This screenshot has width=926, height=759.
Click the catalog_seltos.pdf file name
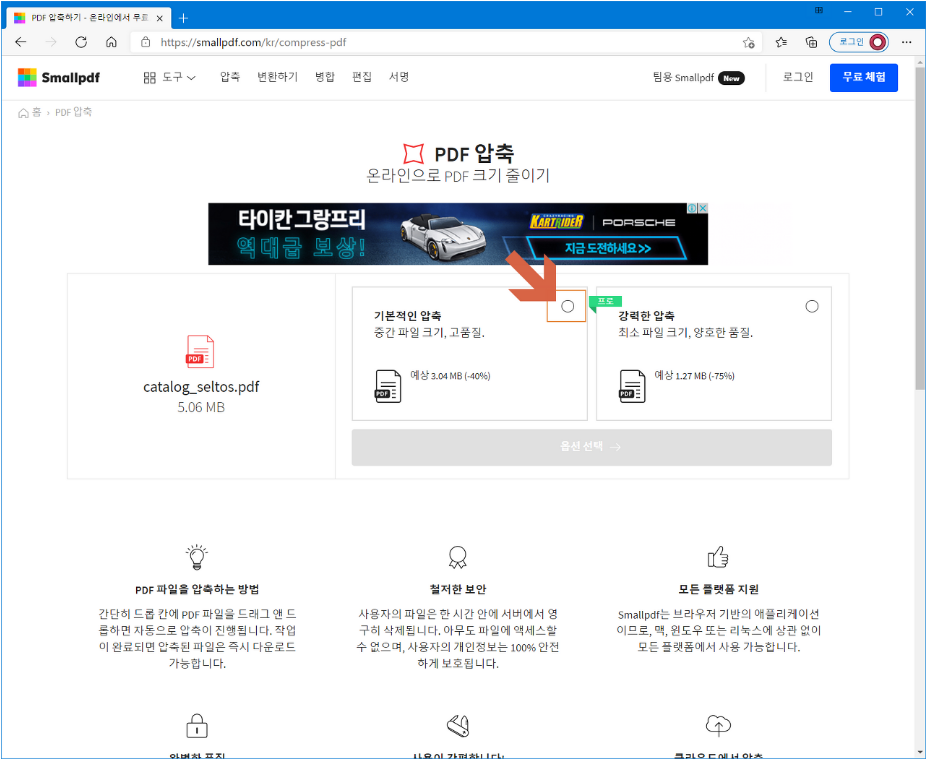(201, 387)
